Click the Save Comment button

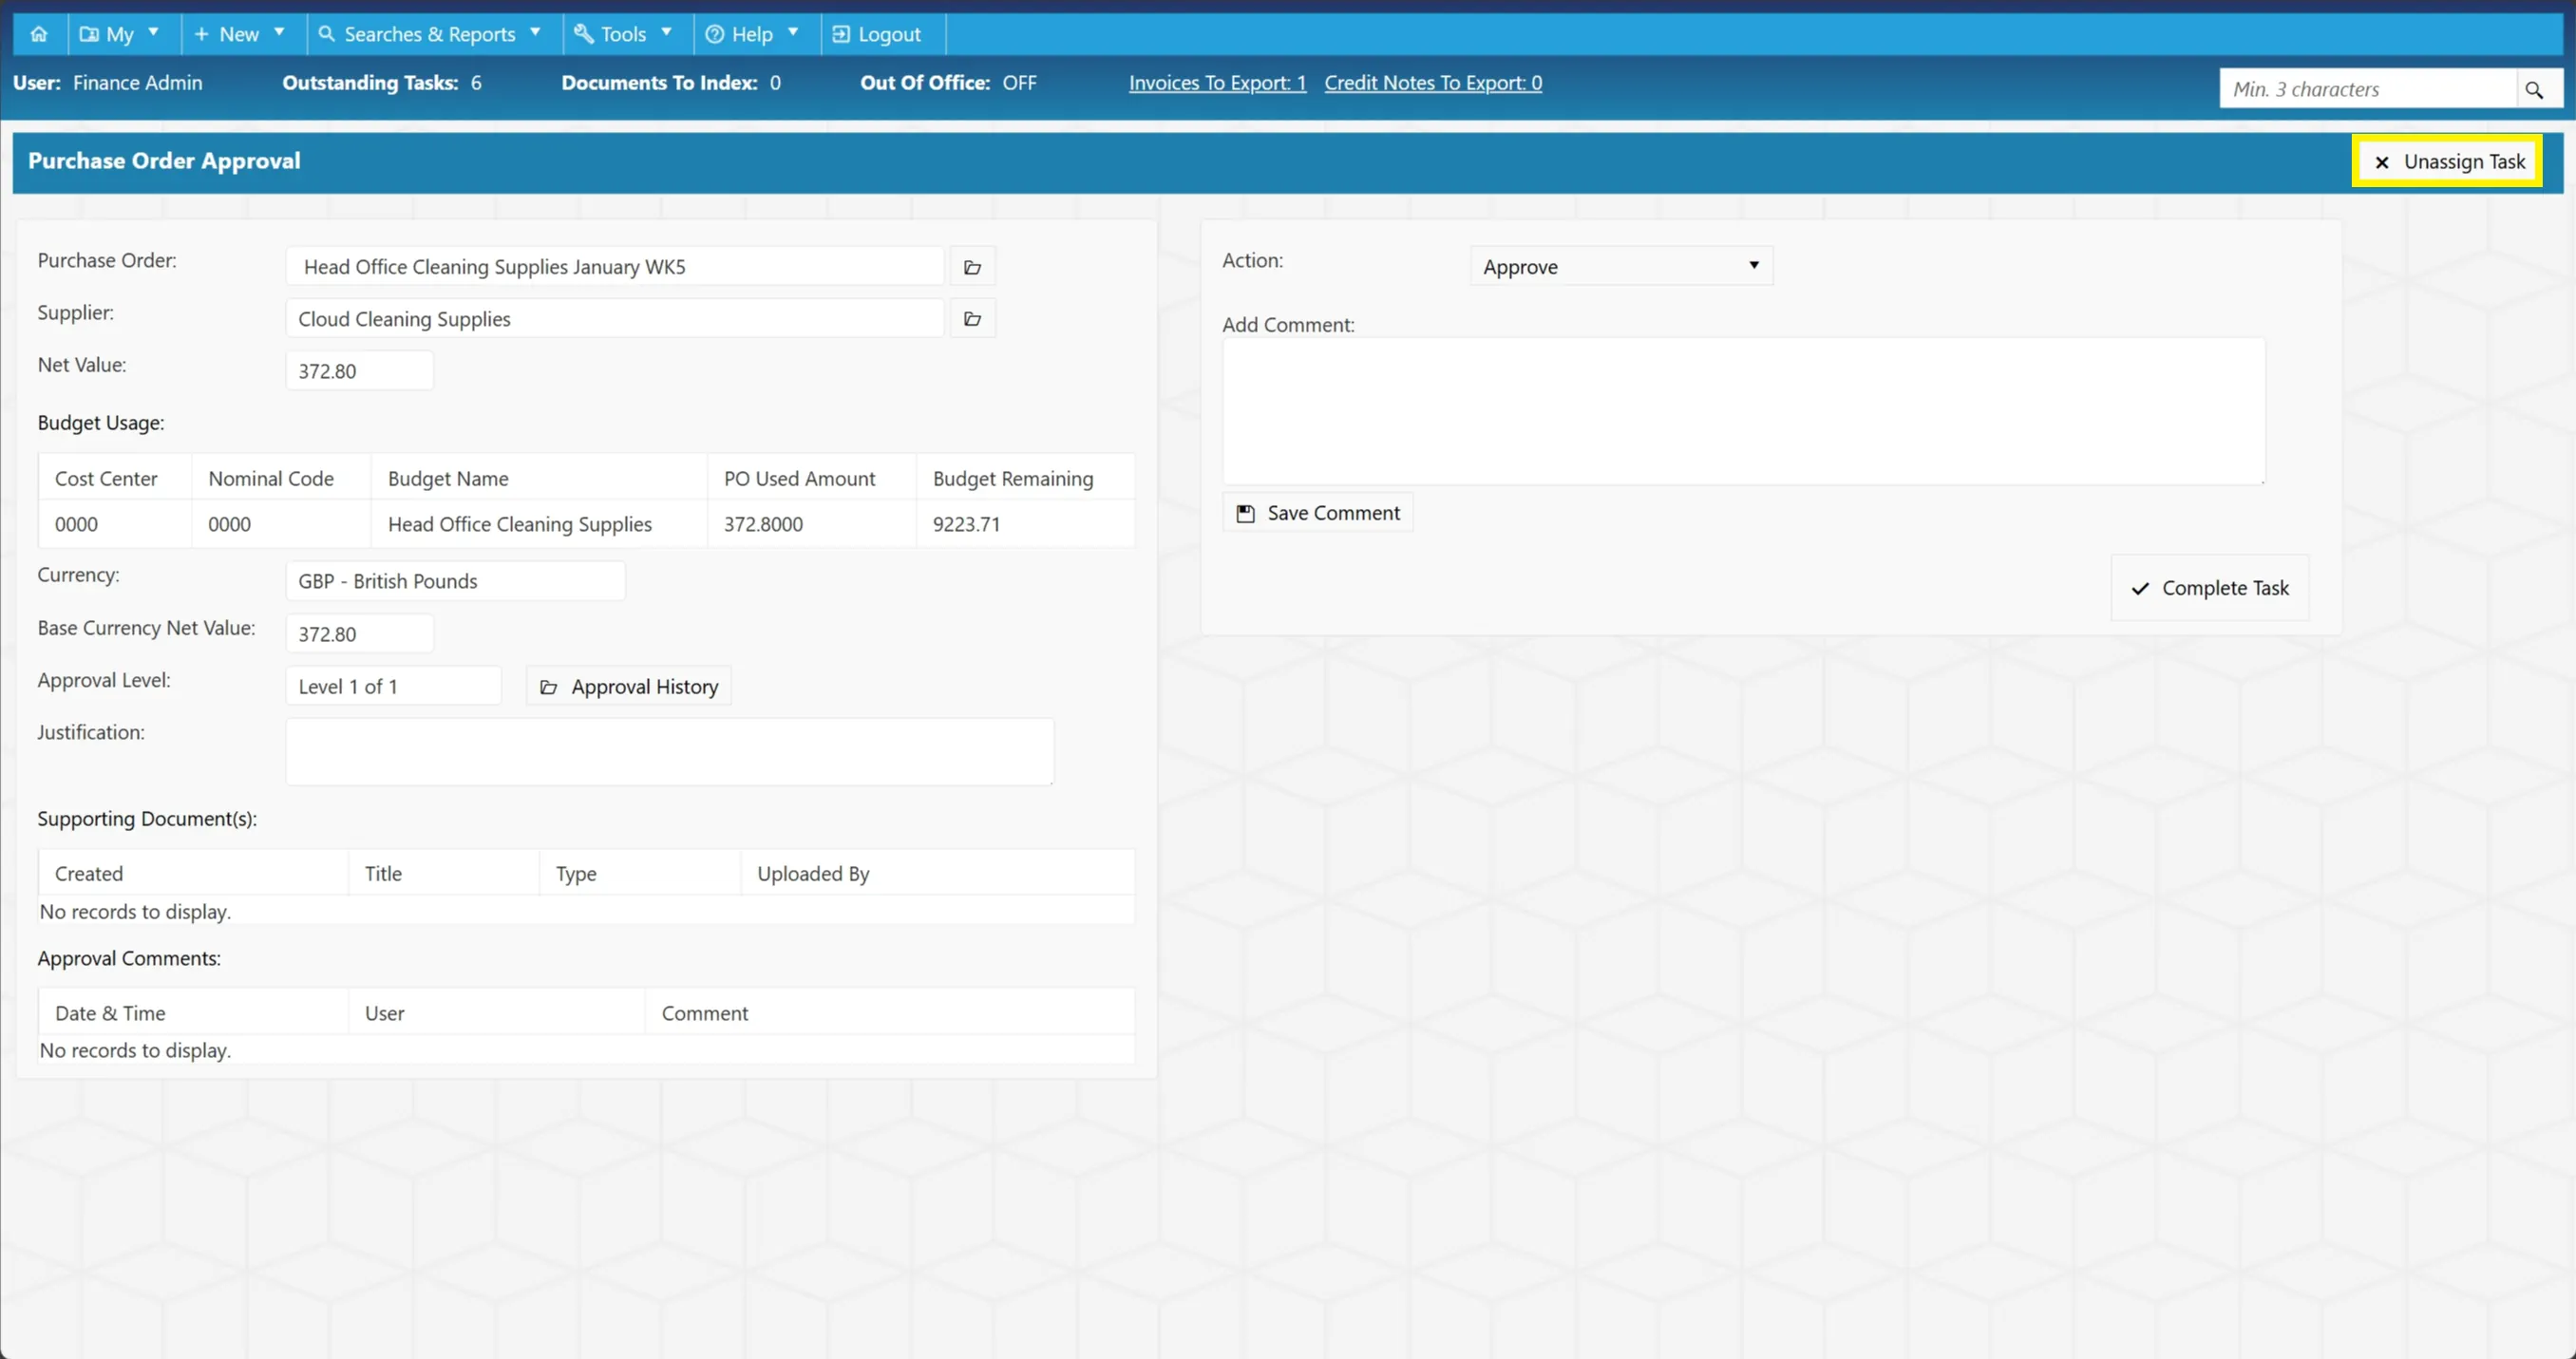[1317, 513]
